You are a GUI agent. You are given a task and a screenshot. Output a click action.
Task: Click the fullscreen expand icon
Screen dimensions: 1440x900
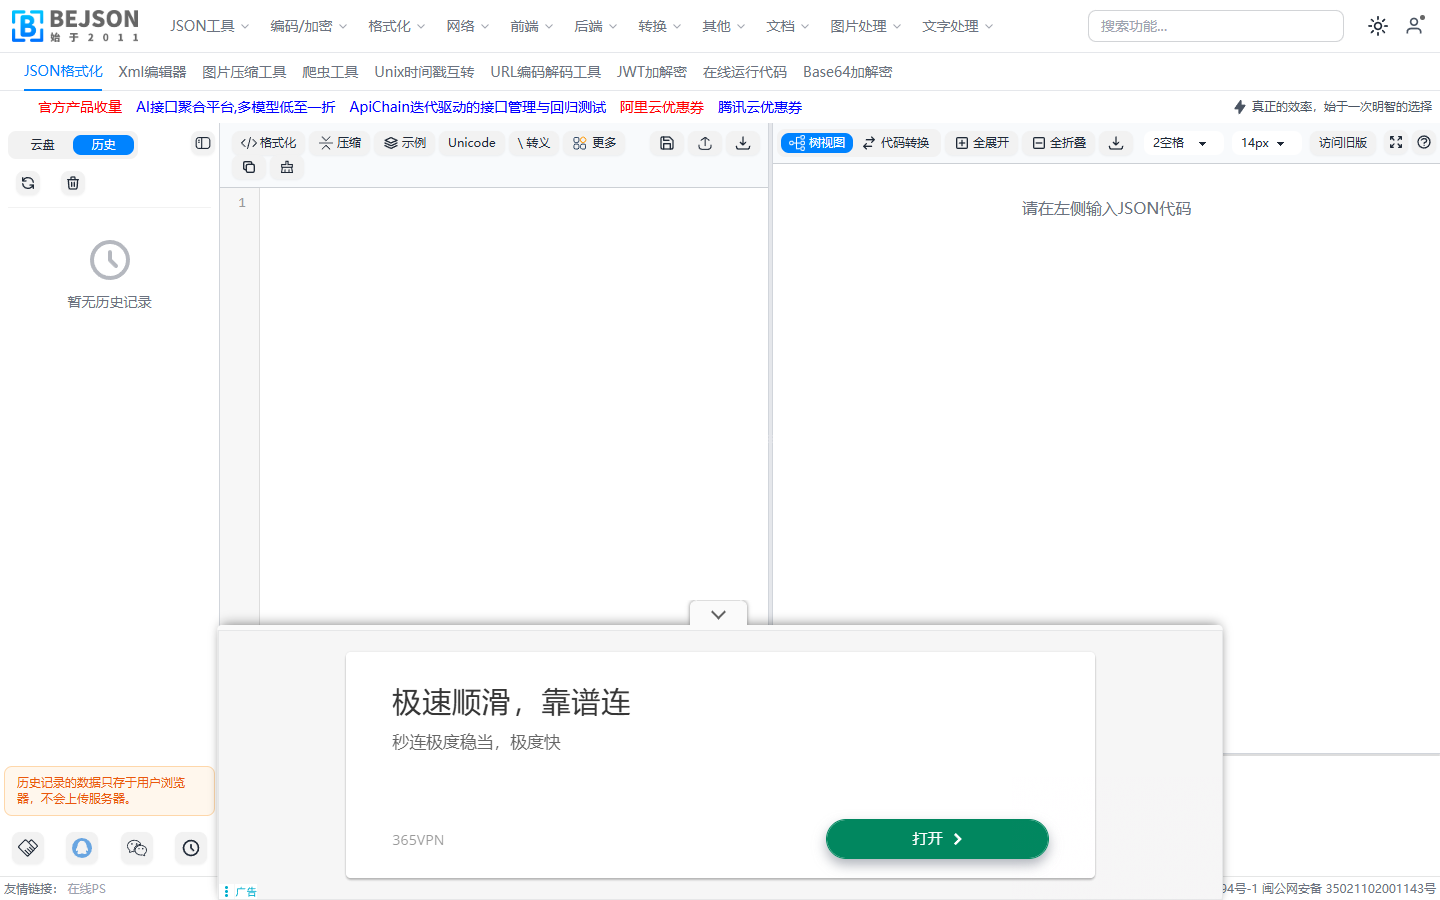(x=1396, y=143)
